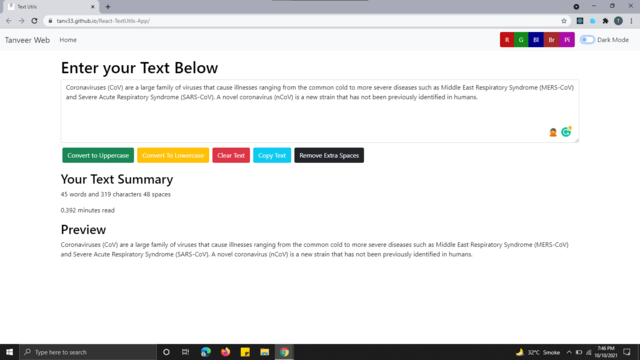The height and width of the screenshot is (360, 640).
Task: Click the Clear Text button
Action: [231, 155]
